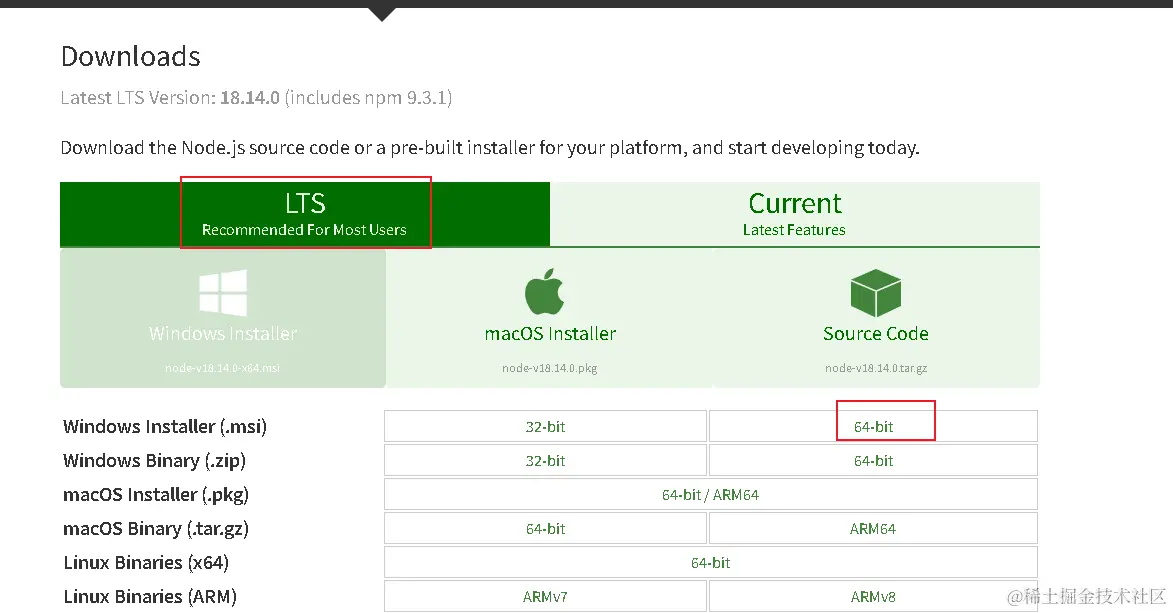Viewport: 1173px width, 613px height.
Task: Click the Downloads heading
Action: (131, 57)
